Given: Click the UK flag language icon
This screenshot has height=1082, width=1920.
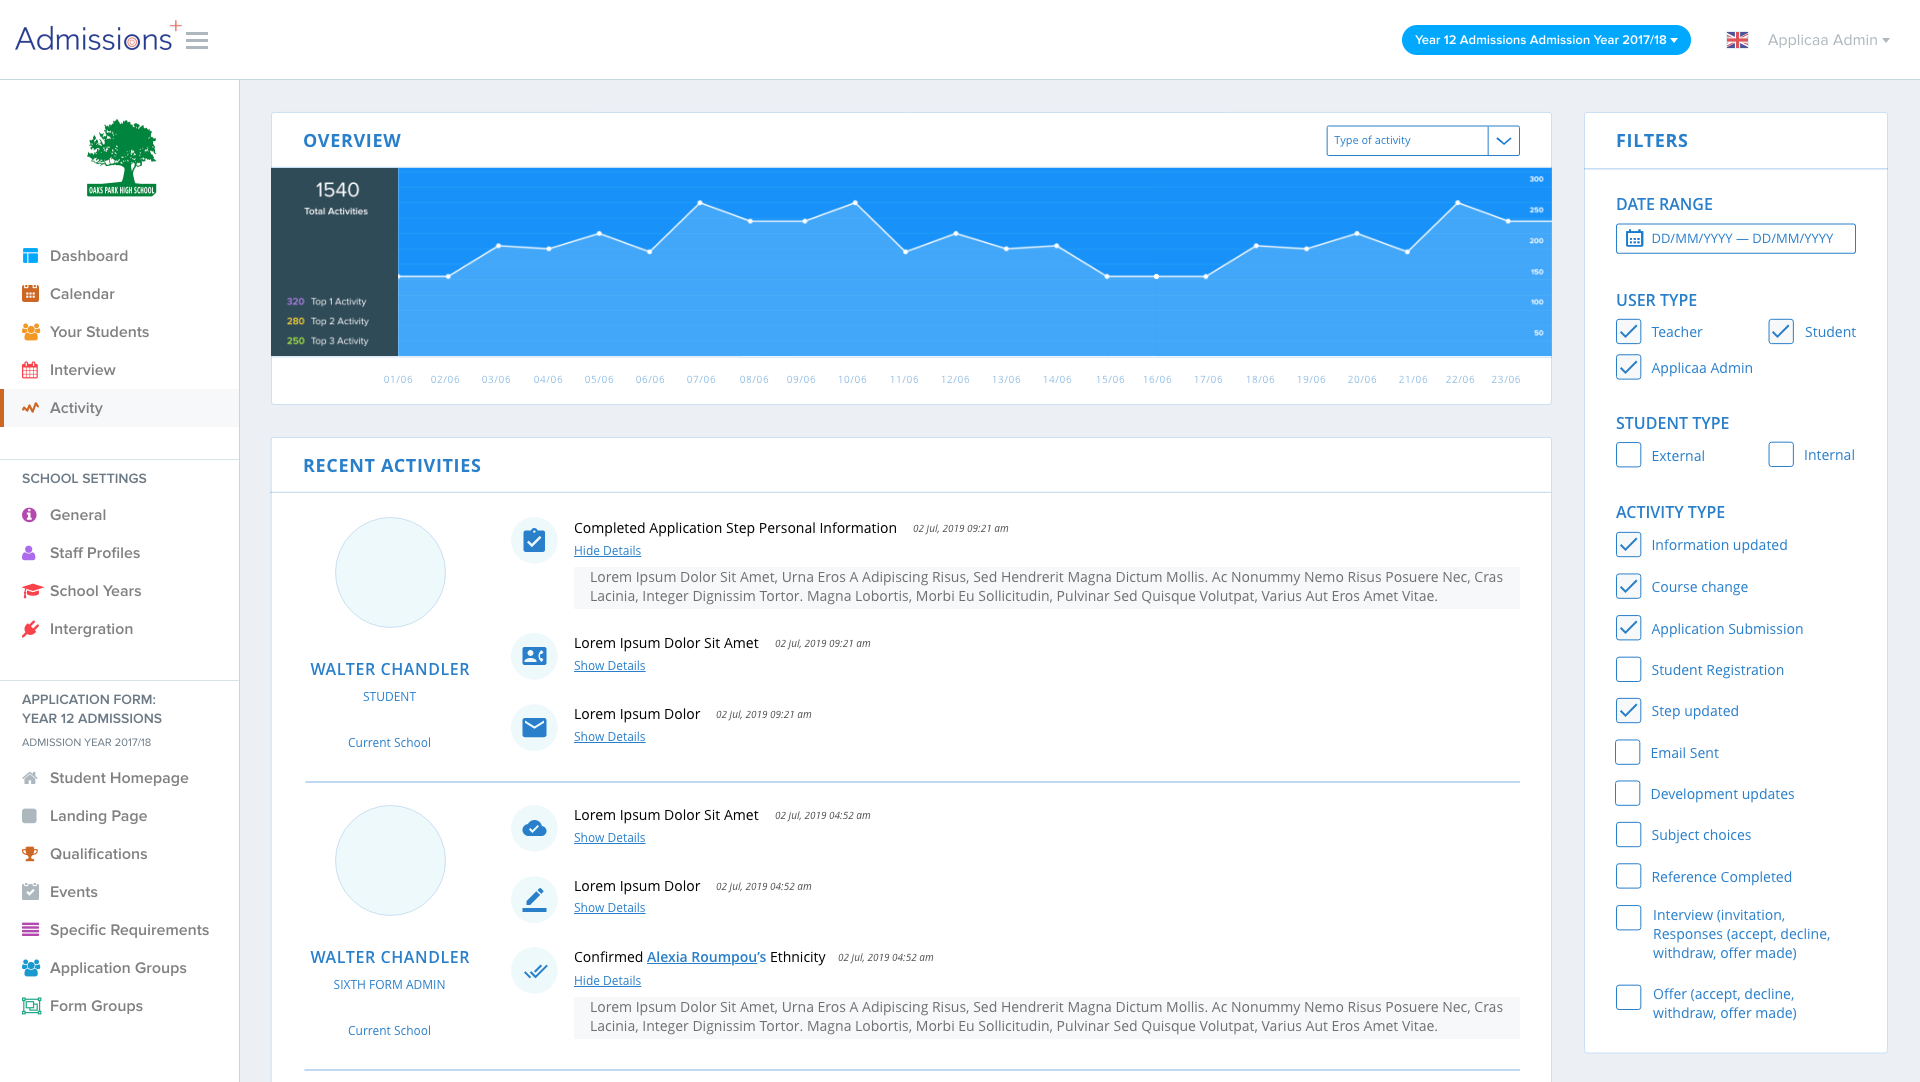Looking at the screenshot, I should pos(1738,40).
